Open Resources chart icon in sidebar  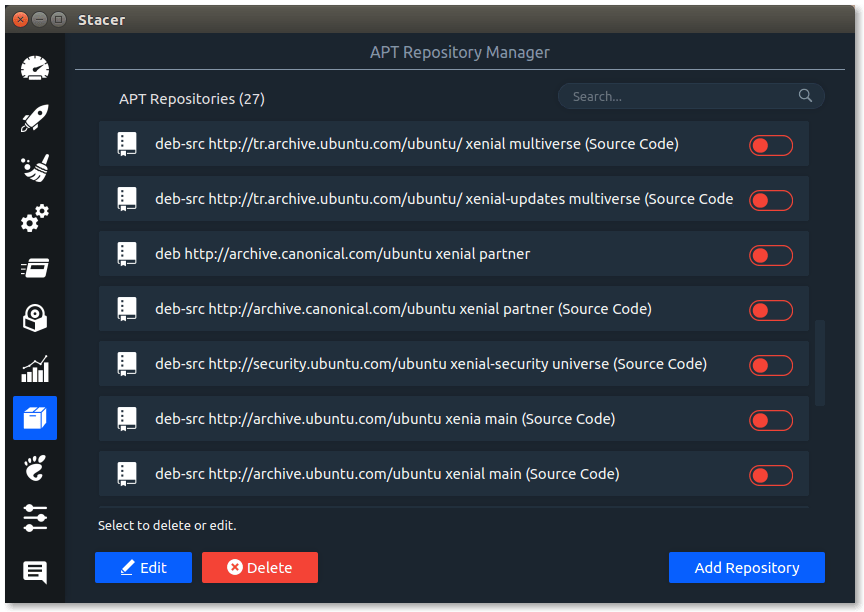(x=35, y=369)
